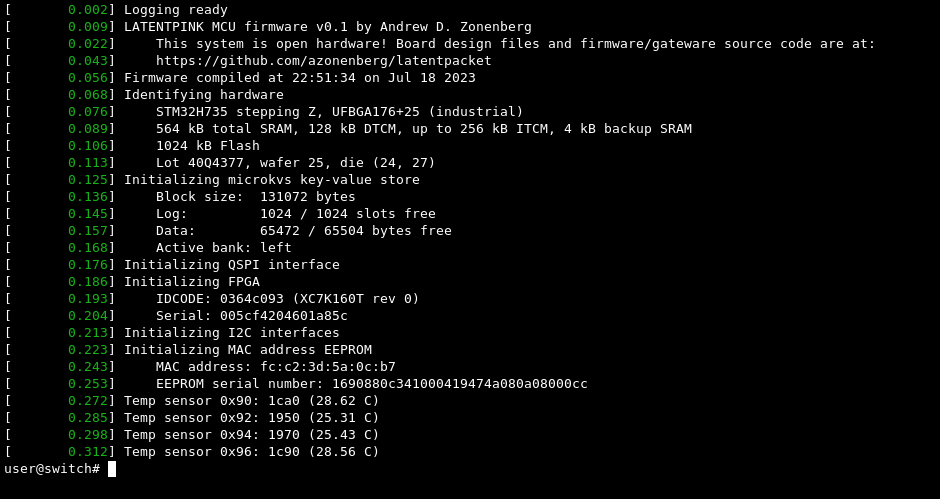Click the 'Initializing QSPI interface' line
The width and height of the screenshot is (940, 499).
pos(231,264)
